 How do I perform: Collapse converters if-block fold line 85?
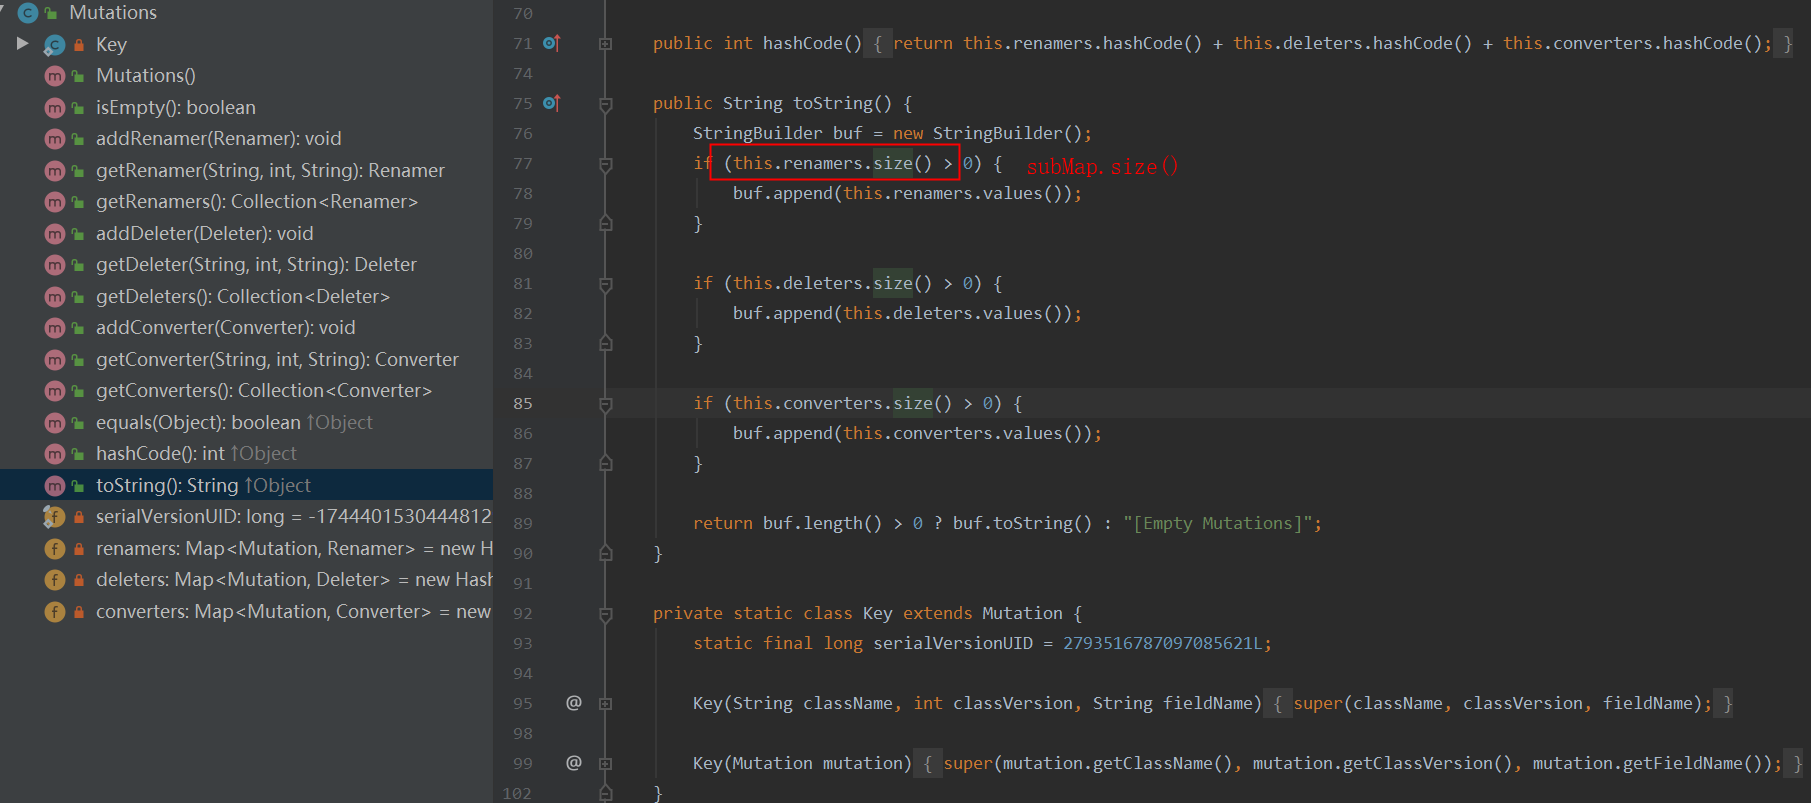605,404
